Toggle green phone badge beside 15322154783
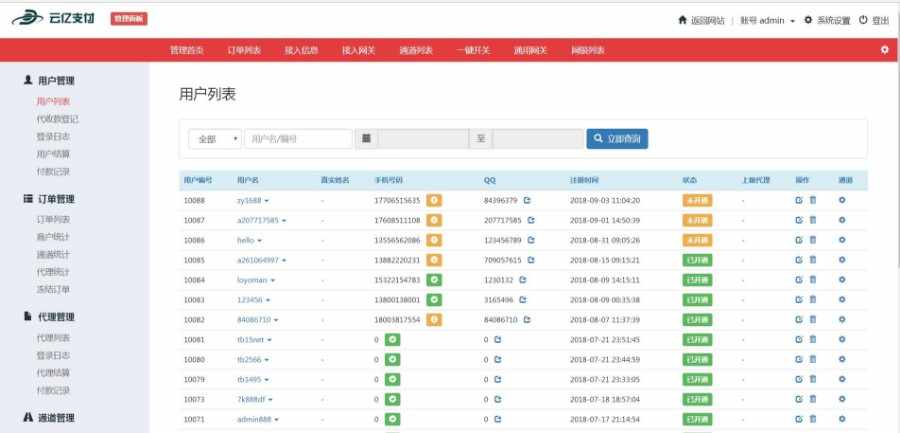 pos(435,280)
